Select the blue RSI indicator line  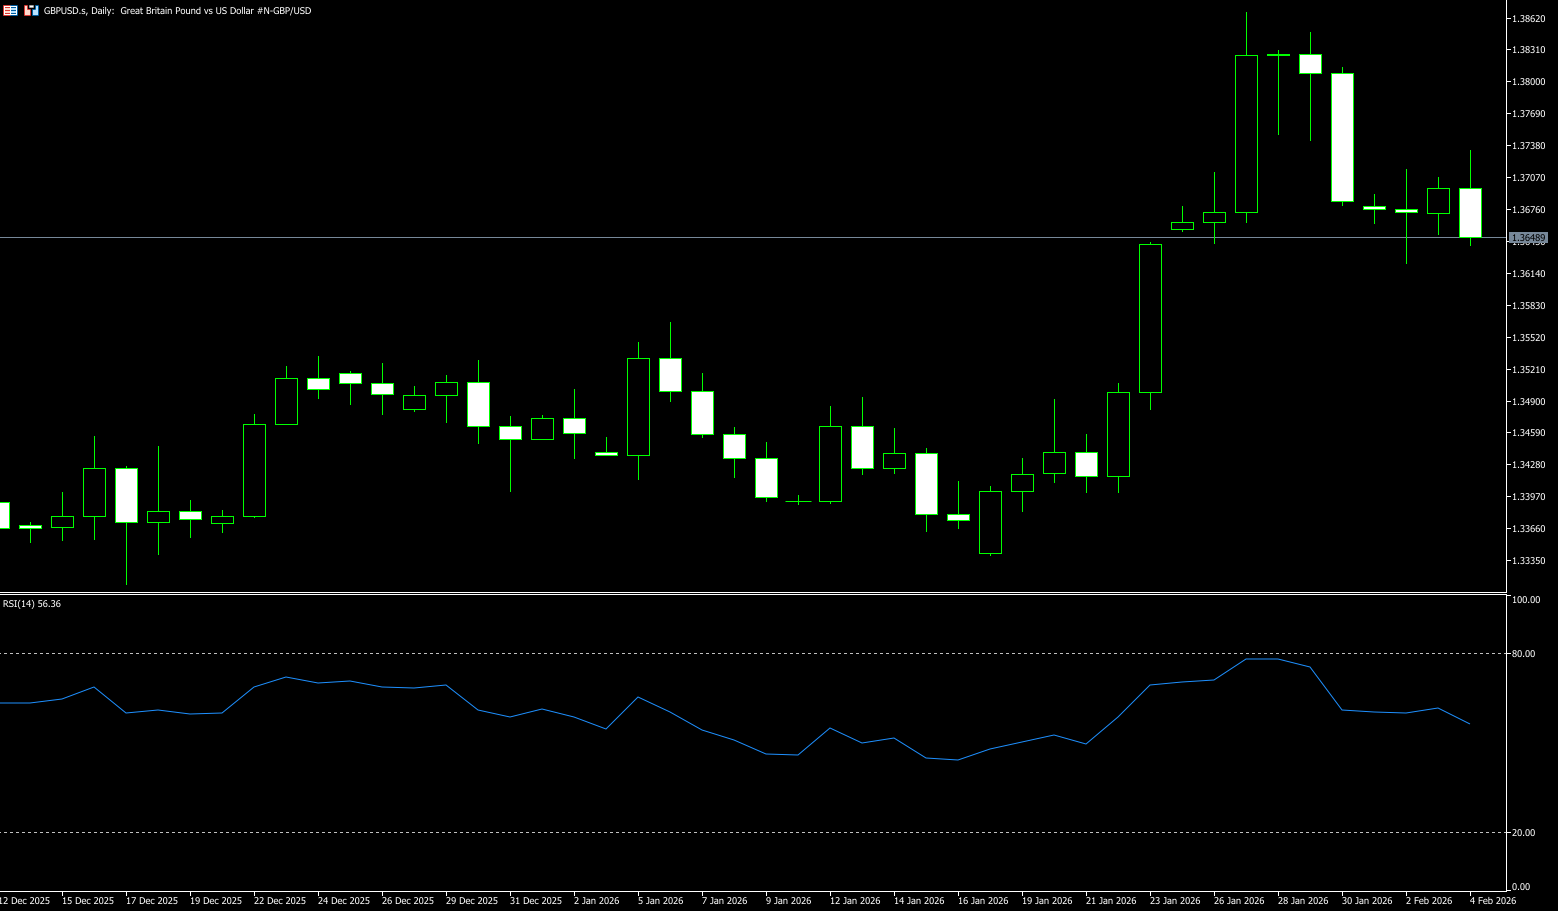(700, 730)
